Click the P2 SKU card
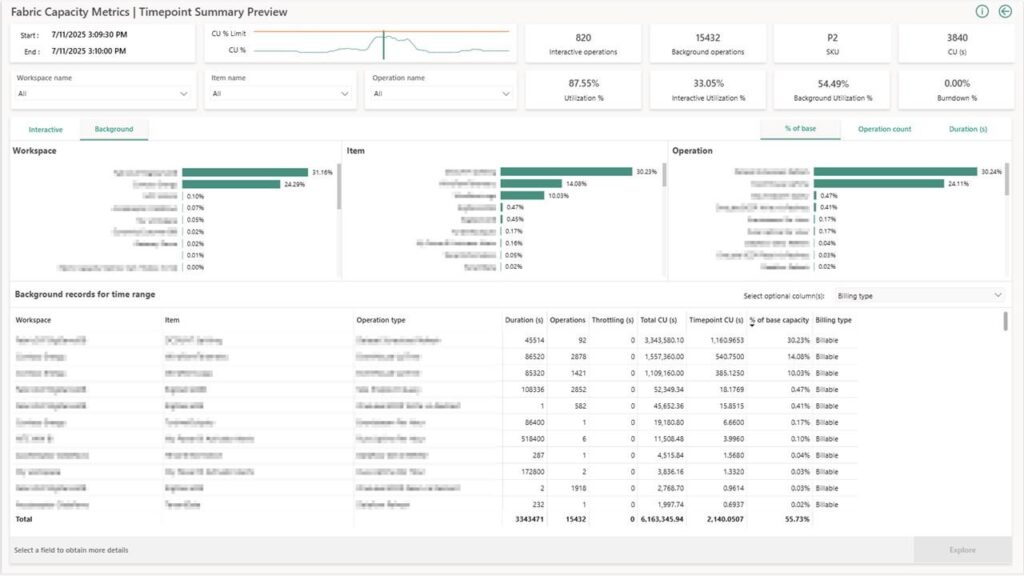The height and width of the screenshot is (576, 1024). [832, 44]
